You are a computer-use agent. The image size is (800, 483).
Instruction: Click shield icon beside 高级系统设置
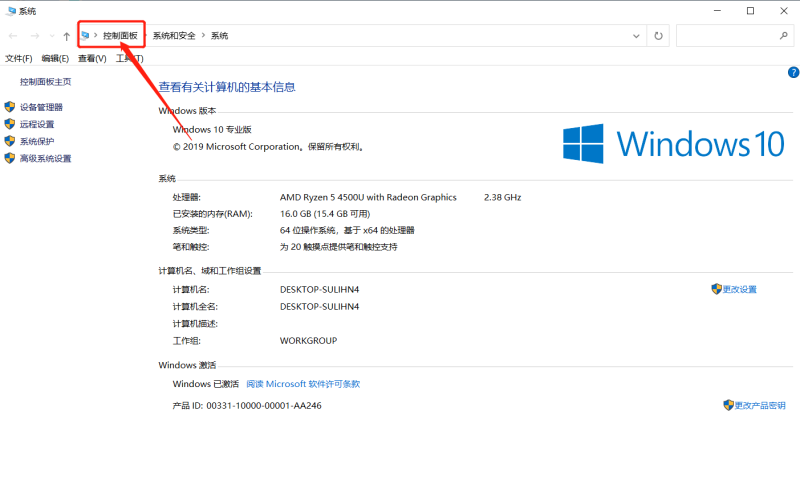pos(10,158)
